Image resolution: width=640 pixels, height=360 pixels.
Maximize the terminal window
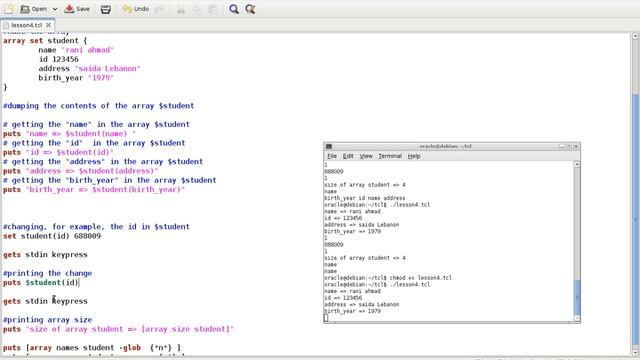click(569, 146)
